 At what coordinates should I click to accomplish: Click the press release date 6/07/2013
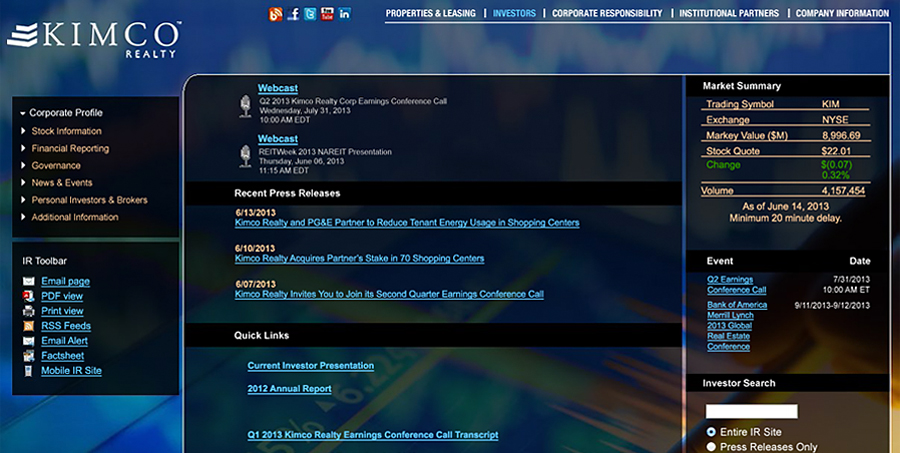pos(255,284)
